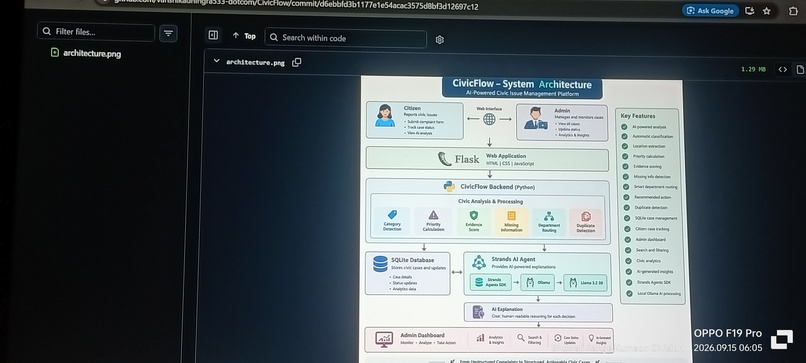This screenshot has width=806, height=363.
Task: Focus the Filter files field
Action: pyautogui.click(x=96, y=32)
